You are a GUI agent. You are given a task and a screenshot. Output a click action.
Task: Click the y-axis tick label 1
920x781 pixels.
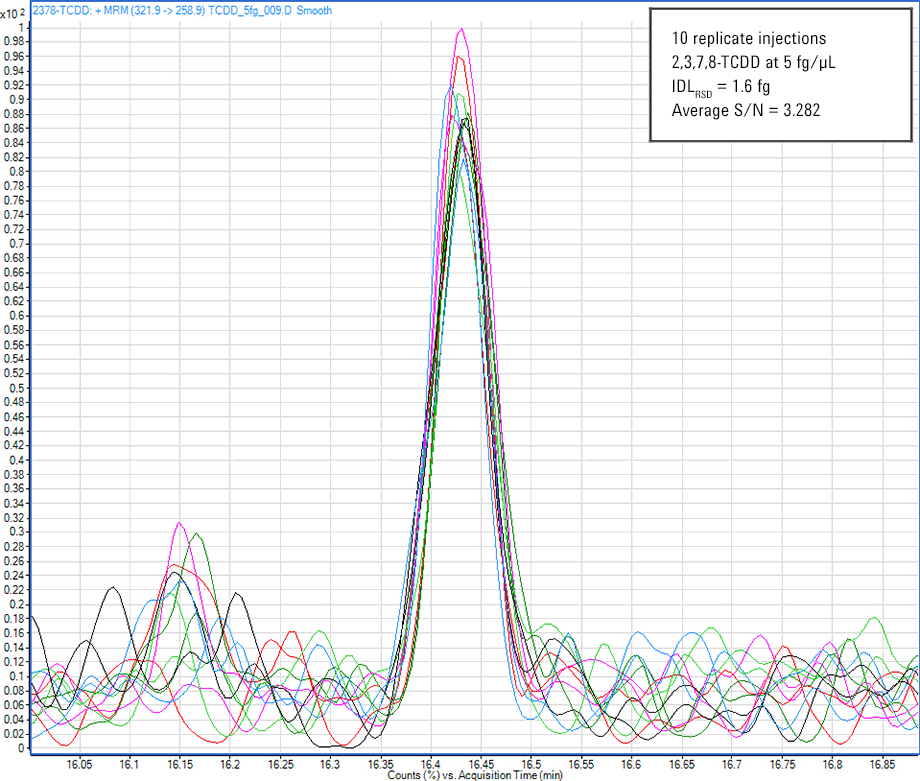pyautogui.click(x=21, y=27)
